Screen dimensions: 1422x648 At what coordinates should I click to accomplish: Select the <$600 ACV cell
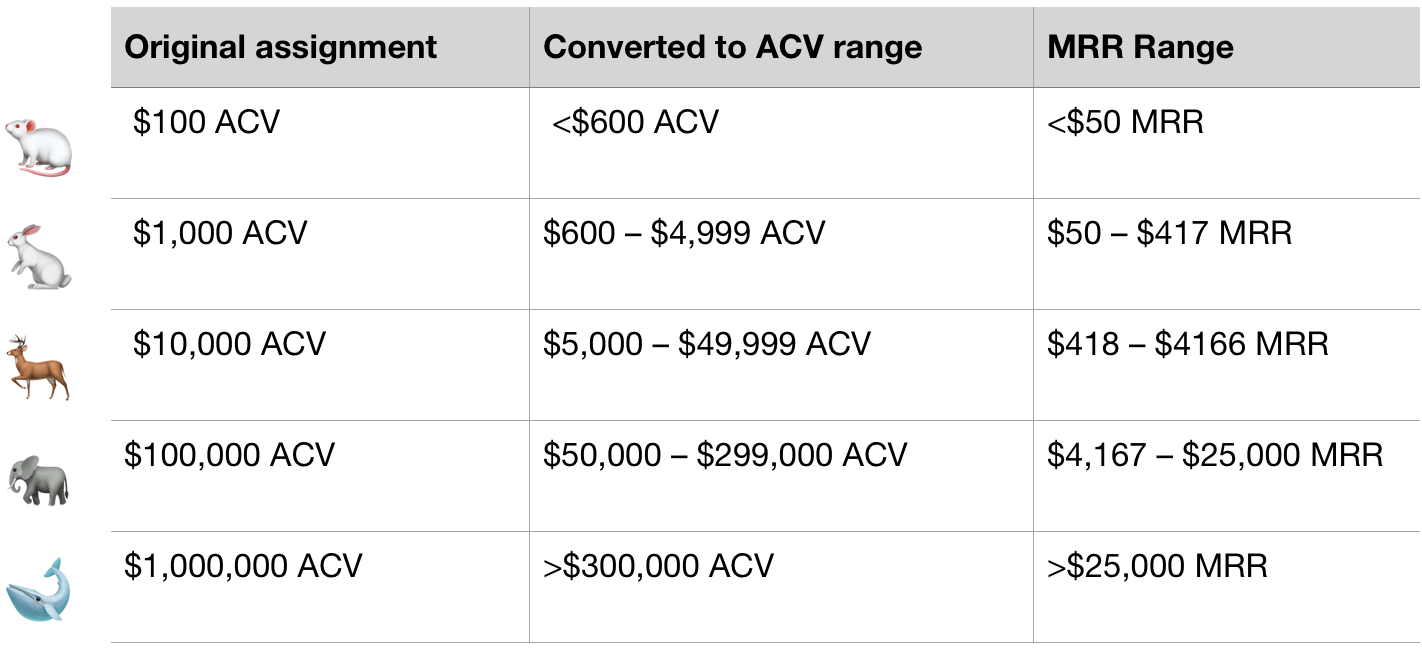pos(781,143)
